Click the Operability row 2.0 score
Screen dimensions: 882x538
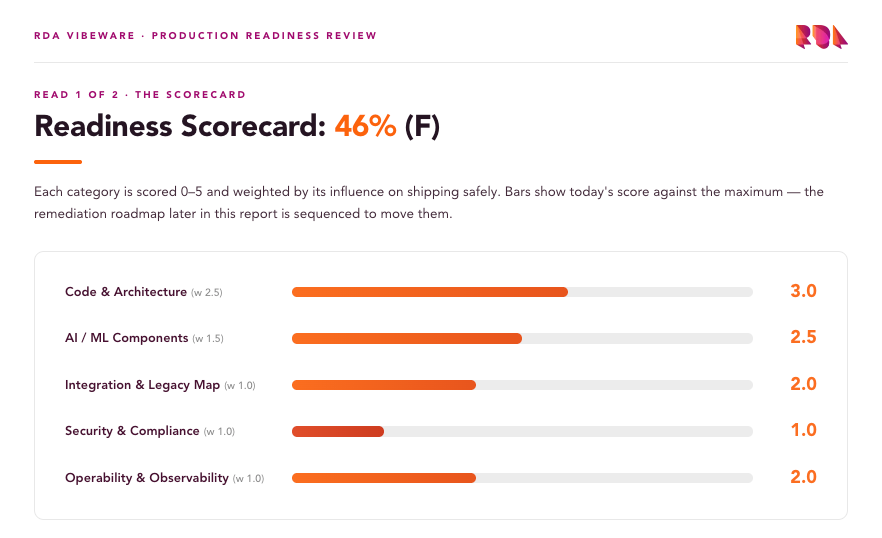[803, 477]
